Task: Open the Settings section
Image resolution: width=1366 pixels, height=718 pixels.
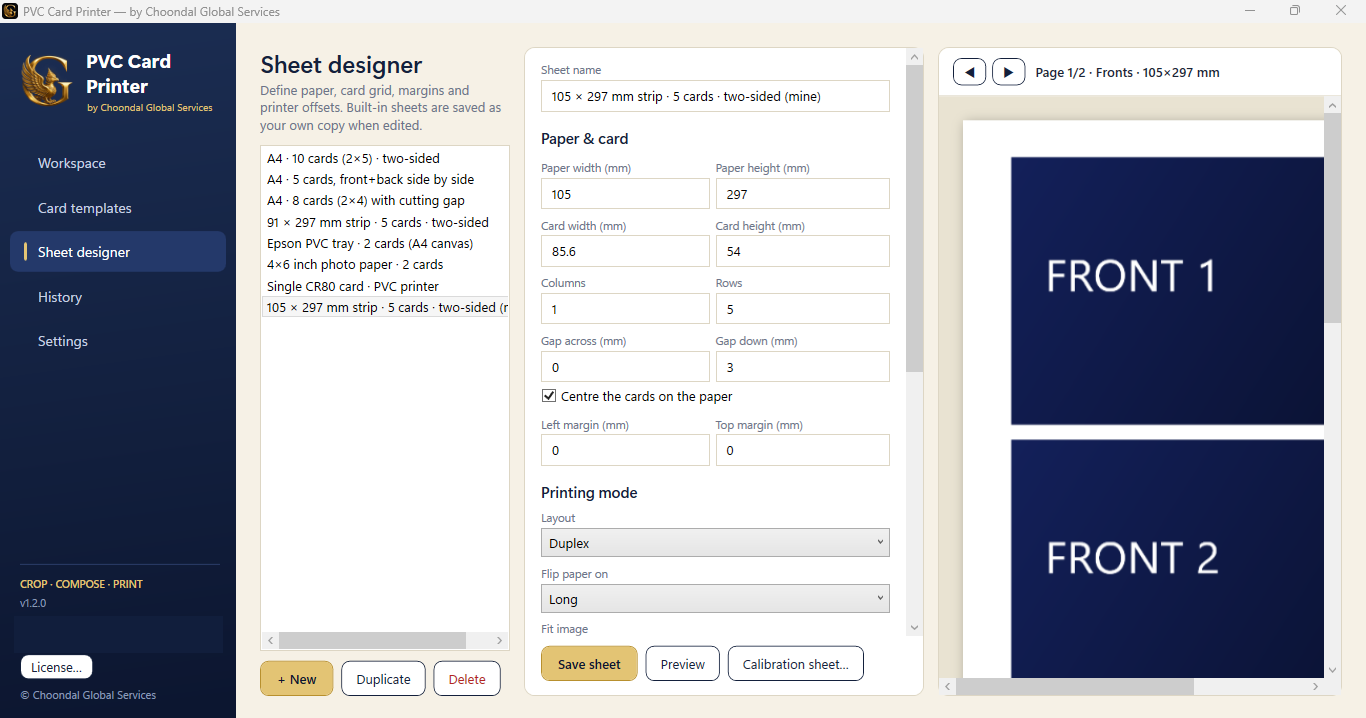Action: (118, 341)
